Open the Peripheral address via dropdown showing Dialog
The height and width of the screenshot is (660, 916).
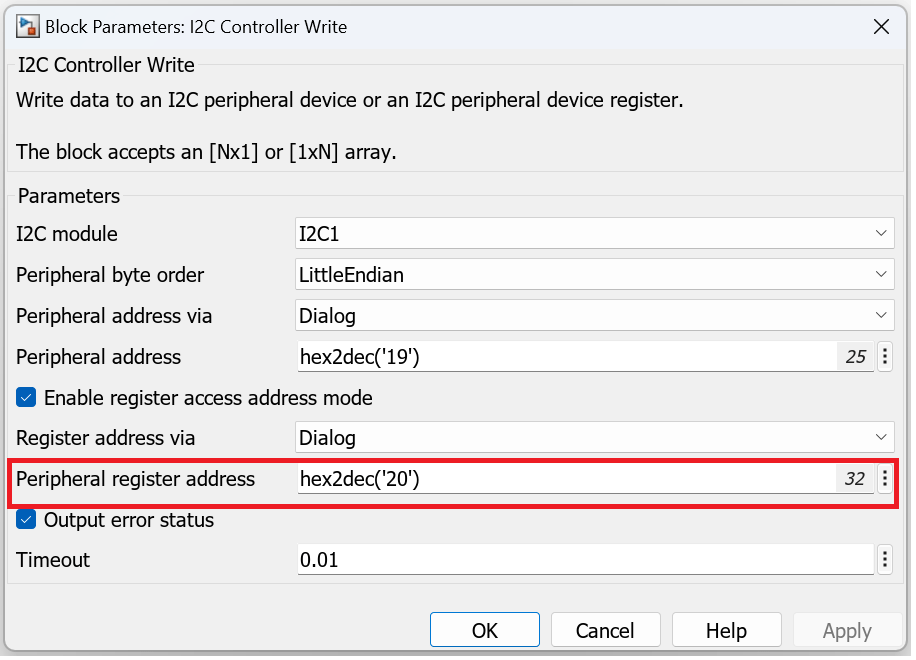(x=590, y=315)
